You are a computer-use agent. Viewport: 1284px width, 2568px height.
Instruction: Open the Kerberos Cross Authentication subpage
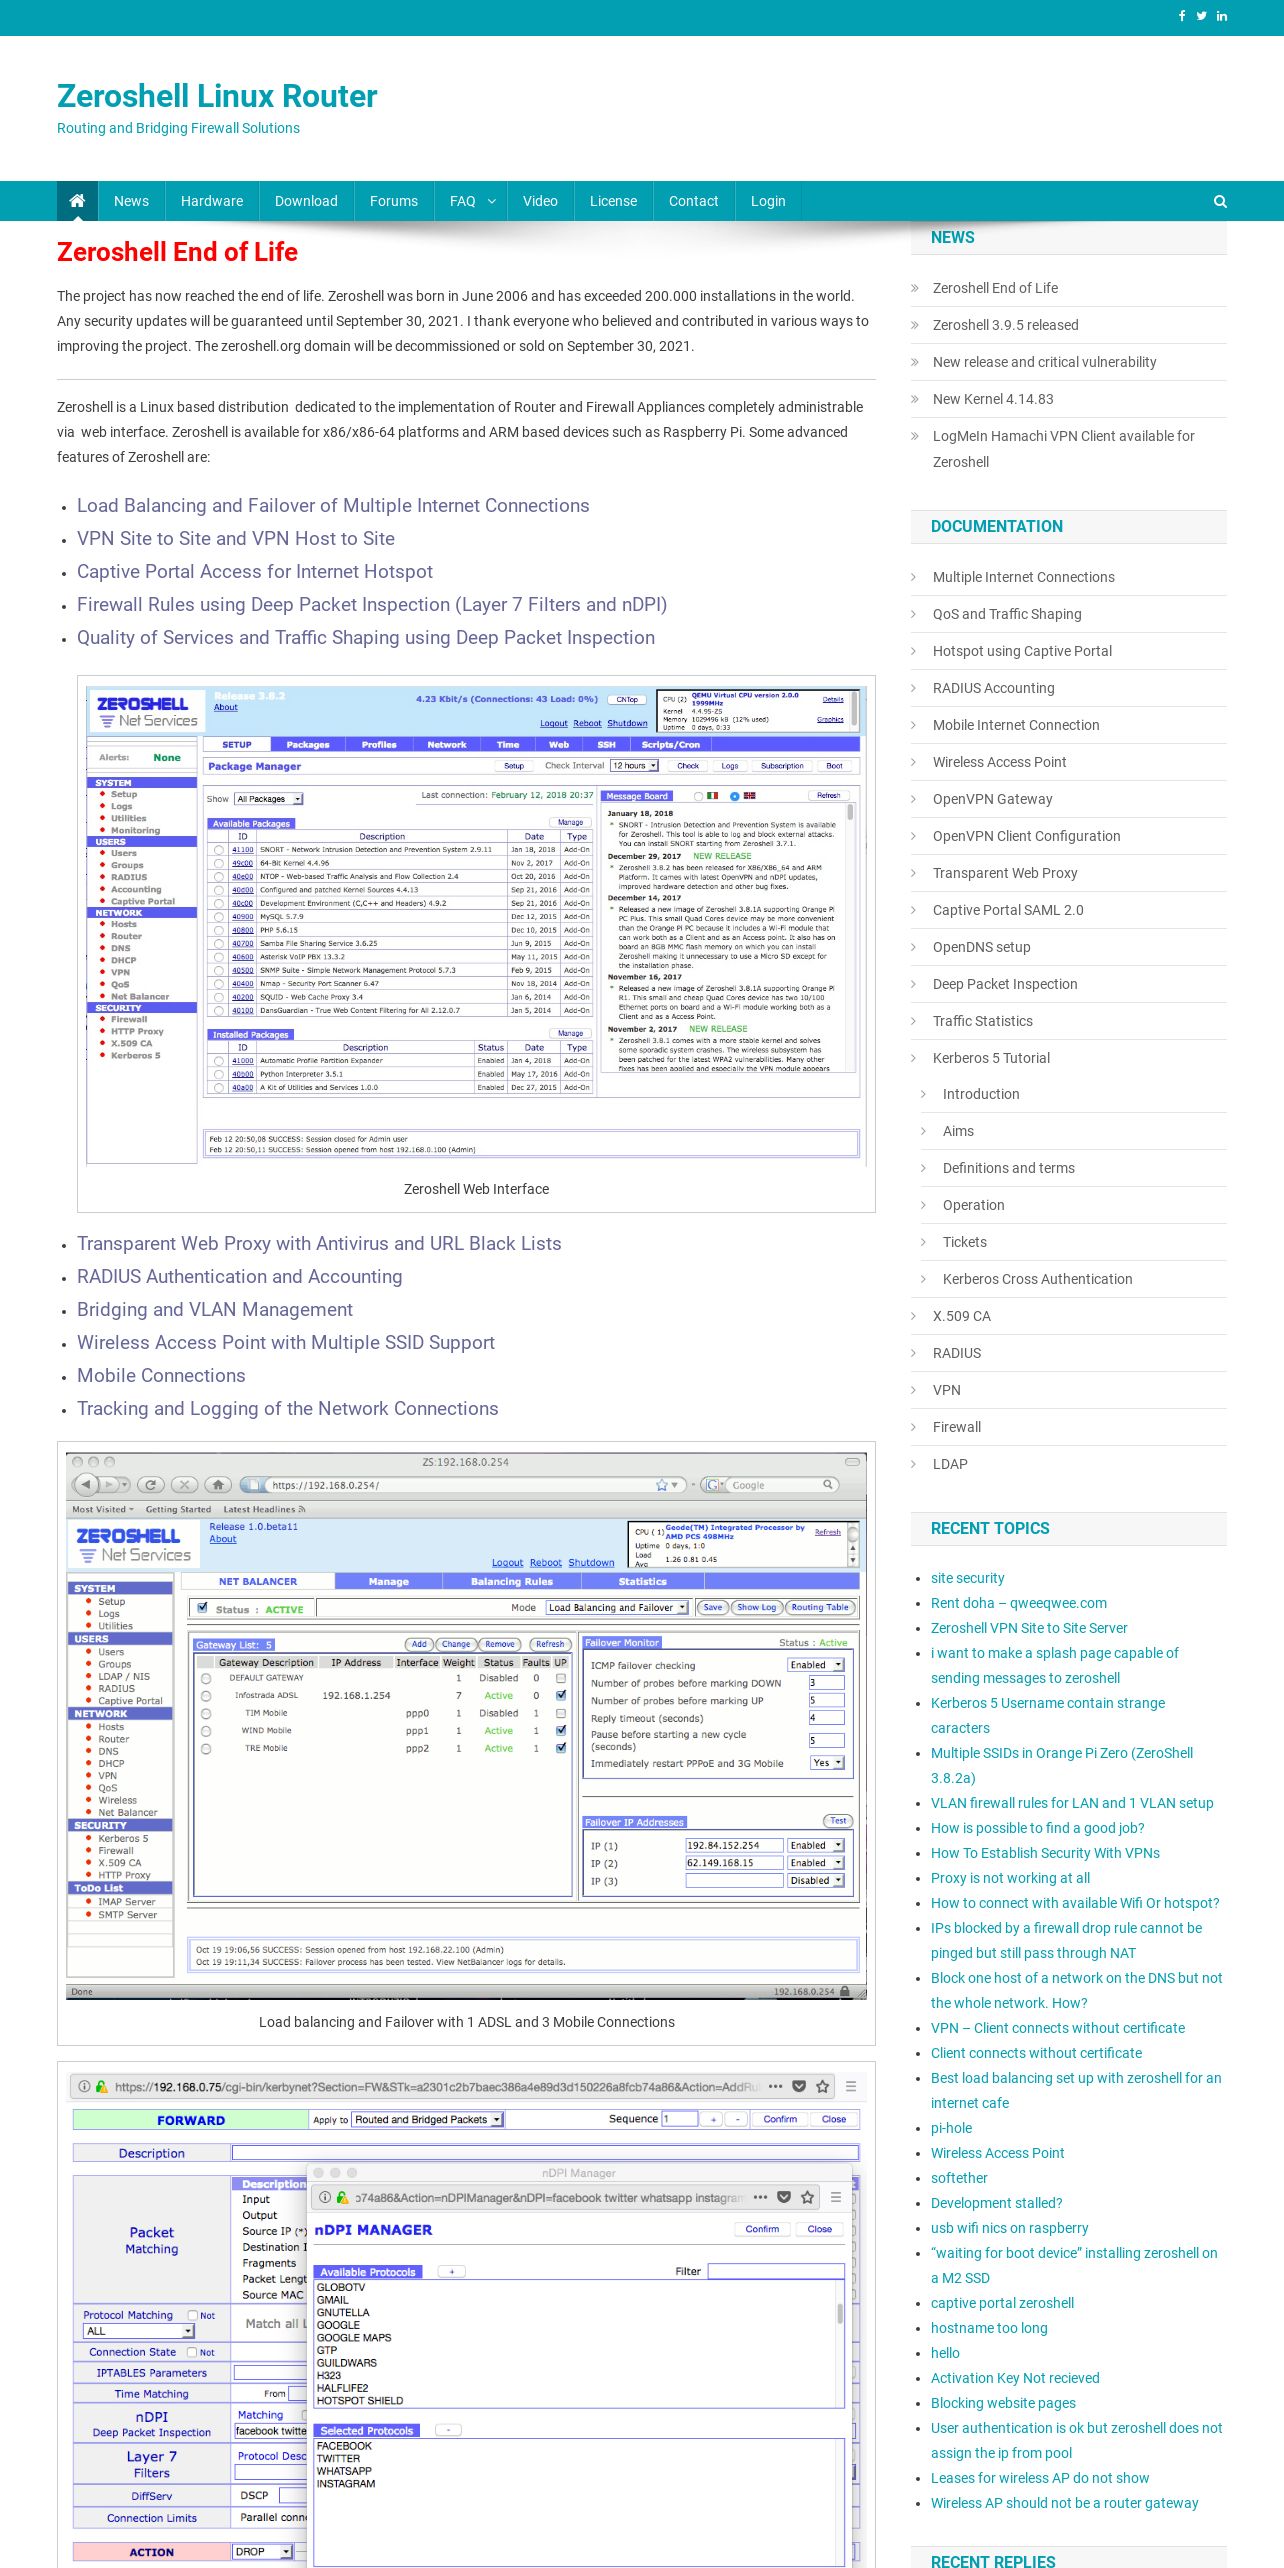[x=1037, y=1279]
